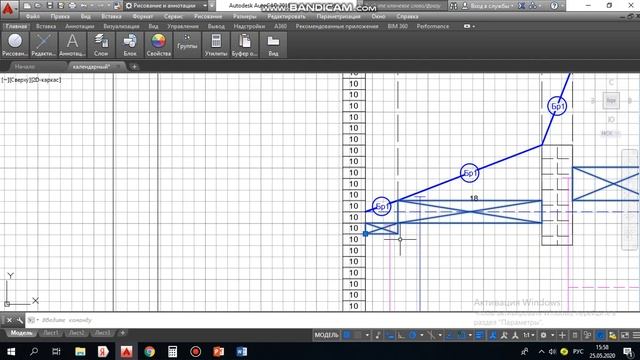
Task: Open the Свойства panel with color wheel
Action: [x=158, y=44]
